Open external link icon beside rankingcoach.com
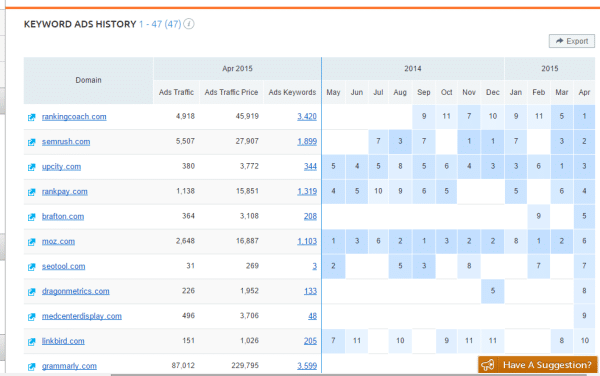Viewport: 600px width, 376px height. click(32, 117)
